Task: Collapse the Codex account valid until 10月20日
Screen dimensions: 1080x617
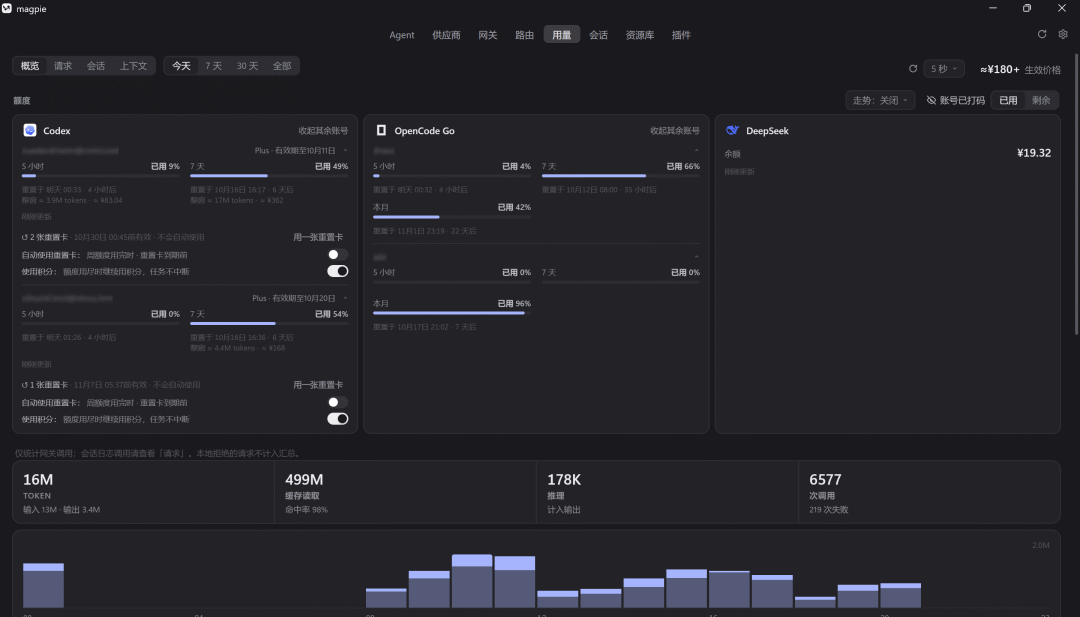Action: 345,298
